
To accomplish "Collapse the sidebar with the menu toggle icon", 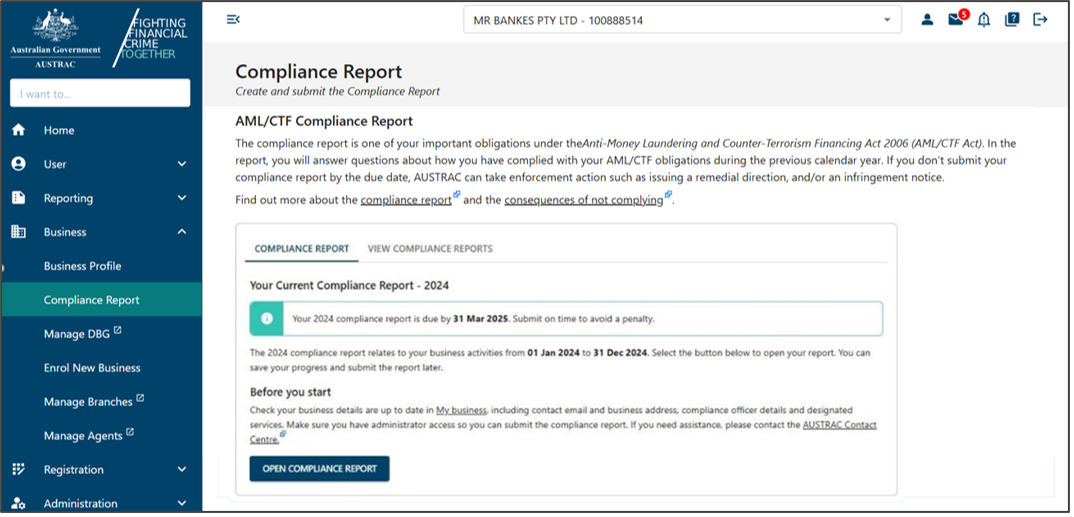I will (x=233, y=19).
